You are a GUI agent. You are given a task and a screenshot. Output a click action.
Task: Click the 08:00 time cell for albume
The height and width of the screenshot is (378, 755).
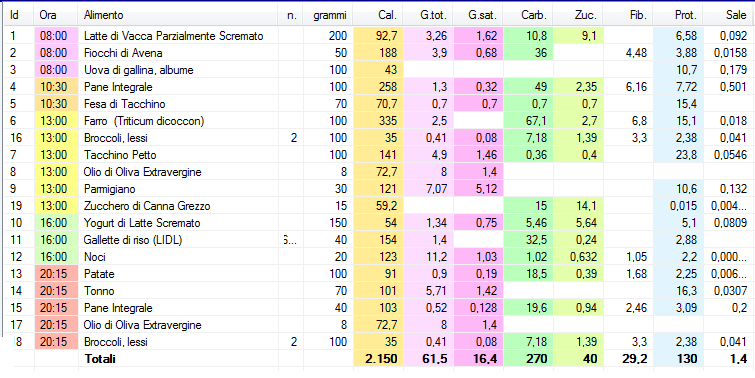coord(56,70)
